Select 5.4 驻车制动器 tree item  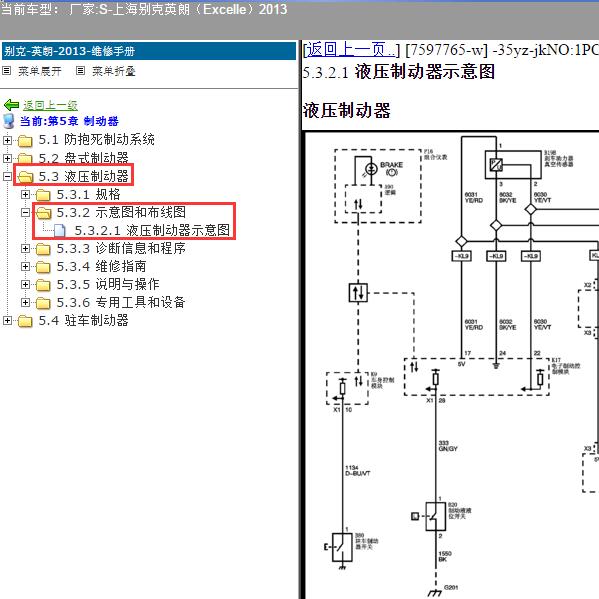click(83, 321)
